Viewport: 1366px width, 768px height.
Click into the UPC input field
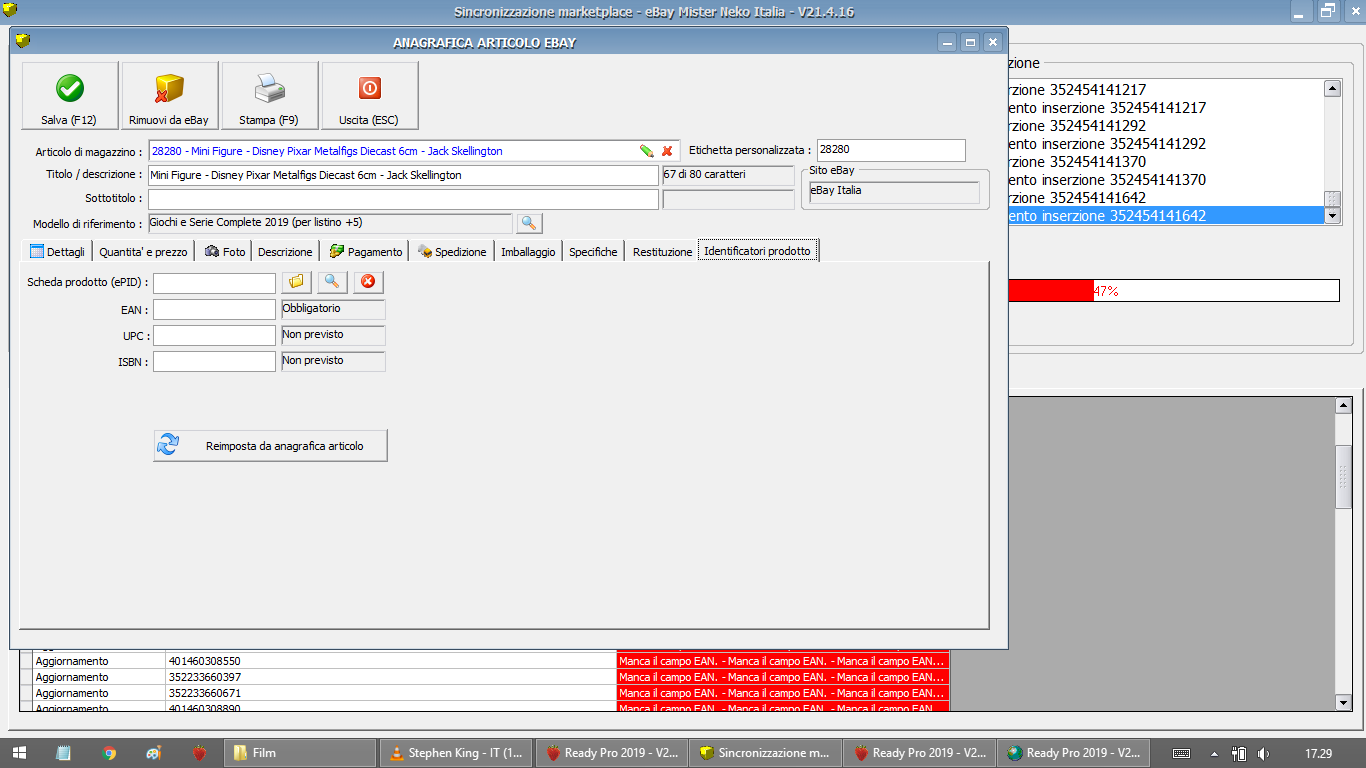point(214,335)
